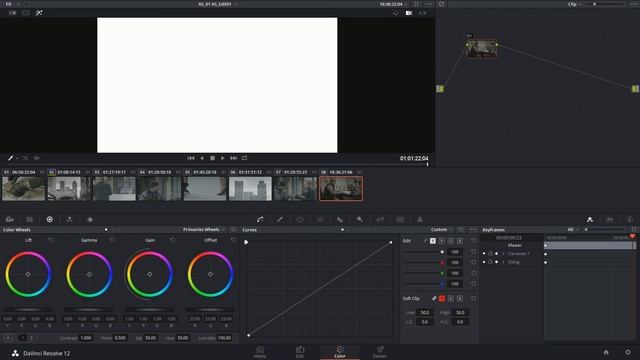Jump to first frame
Viewport: 640px width, 360px height.
191,158
